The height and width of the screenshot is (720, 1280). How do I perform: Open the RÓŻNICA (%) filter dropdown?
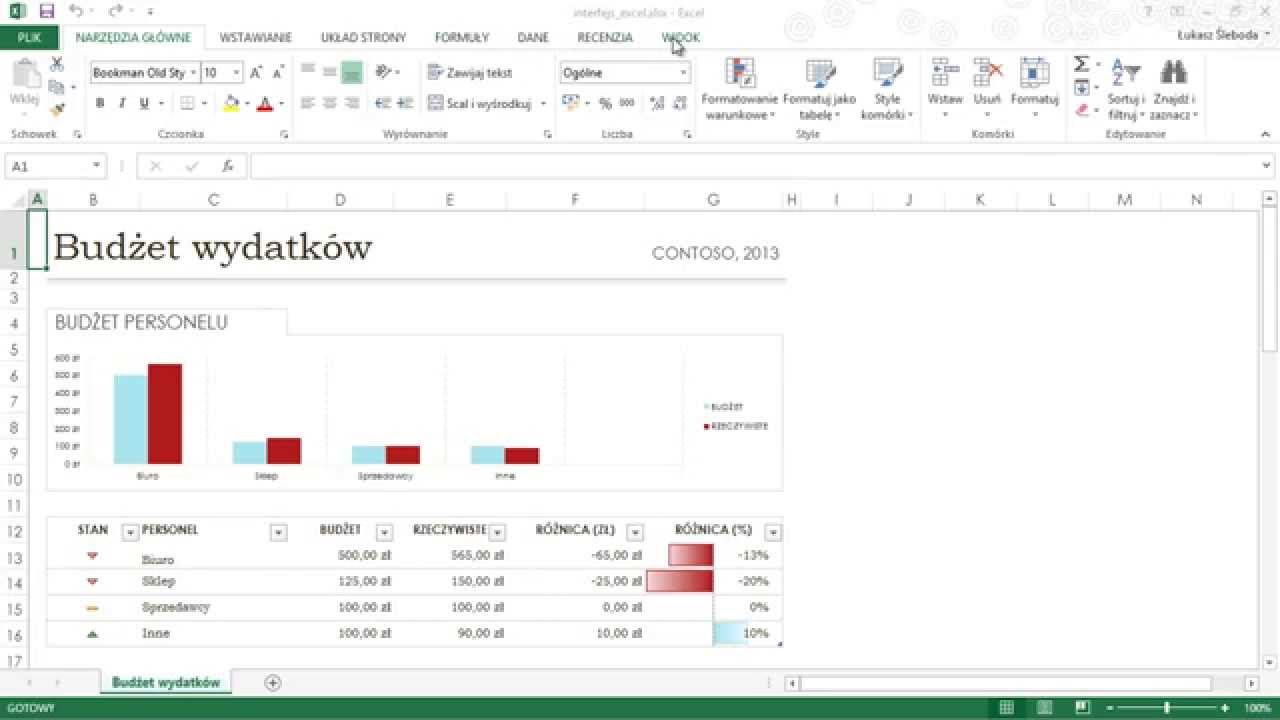tap(772, 533)
